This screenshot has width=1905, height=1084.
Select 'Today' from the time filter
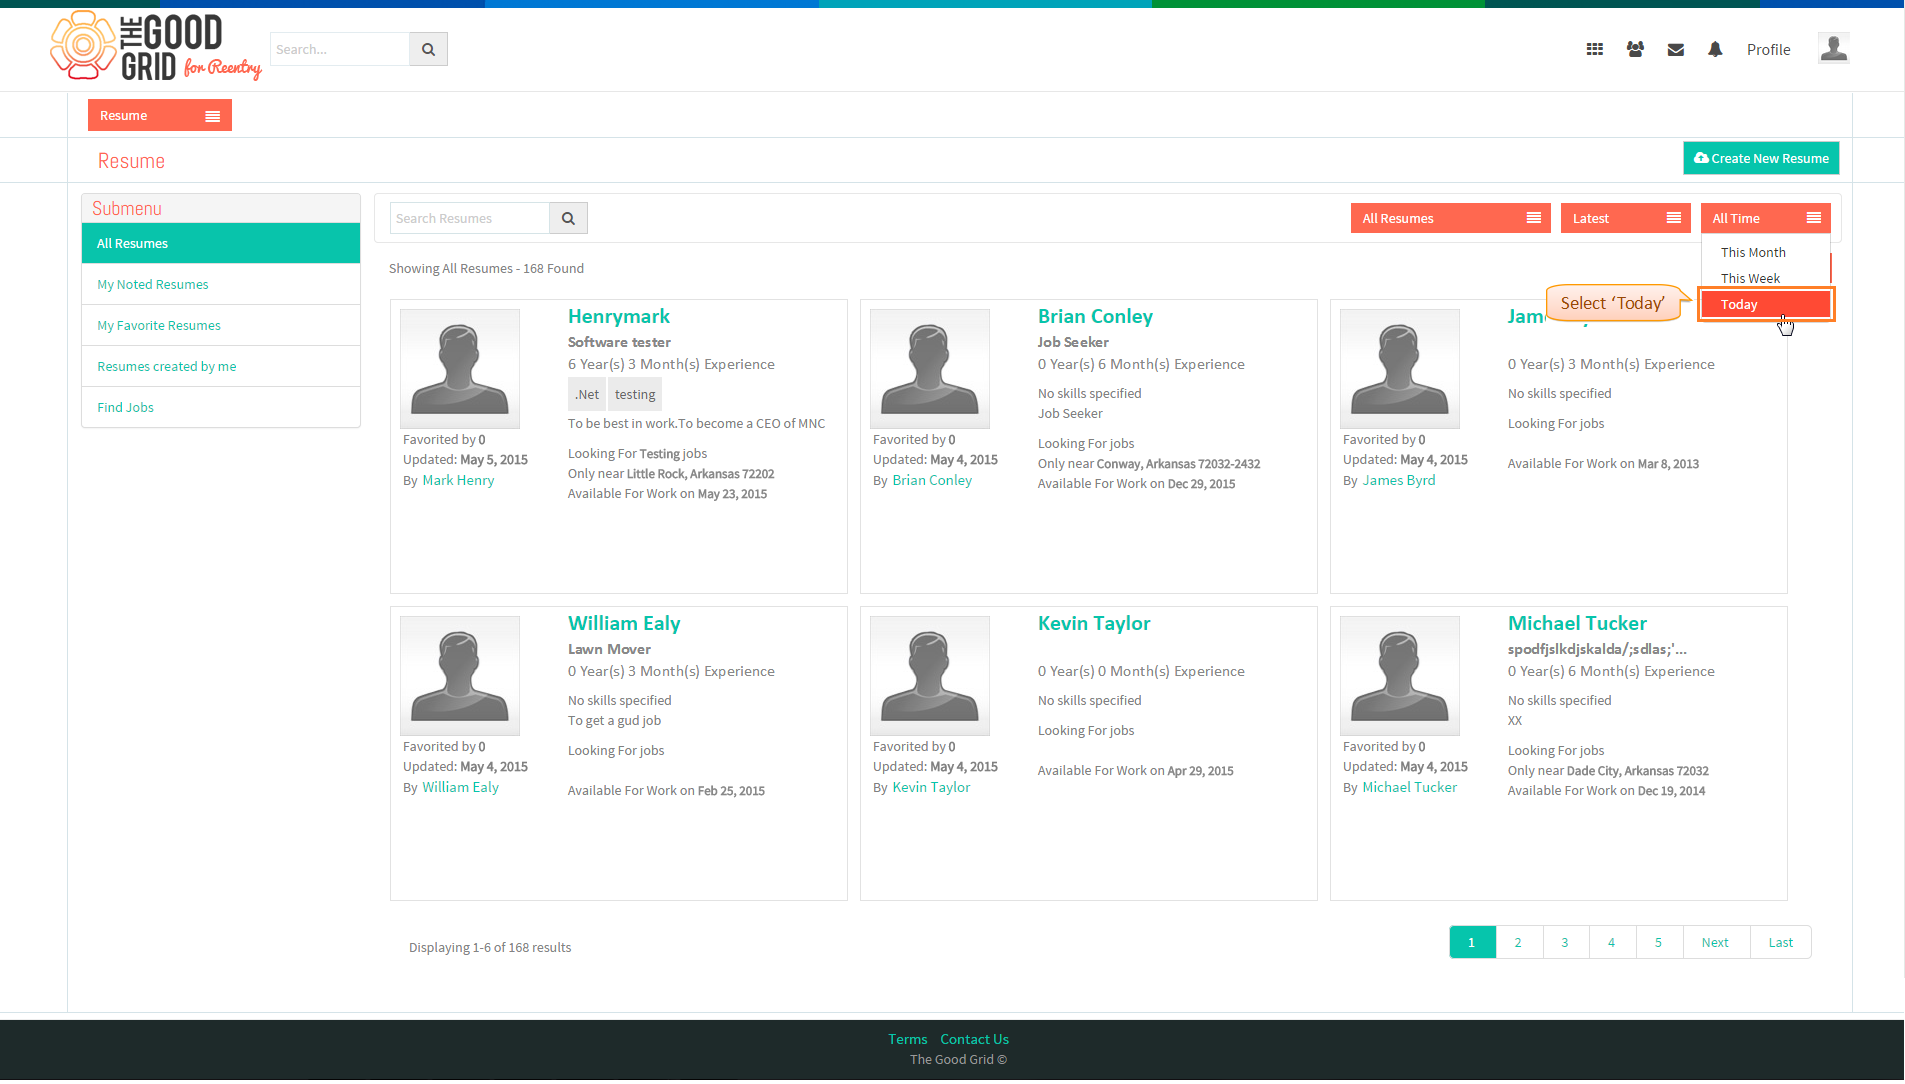(x=1766, y=304)
